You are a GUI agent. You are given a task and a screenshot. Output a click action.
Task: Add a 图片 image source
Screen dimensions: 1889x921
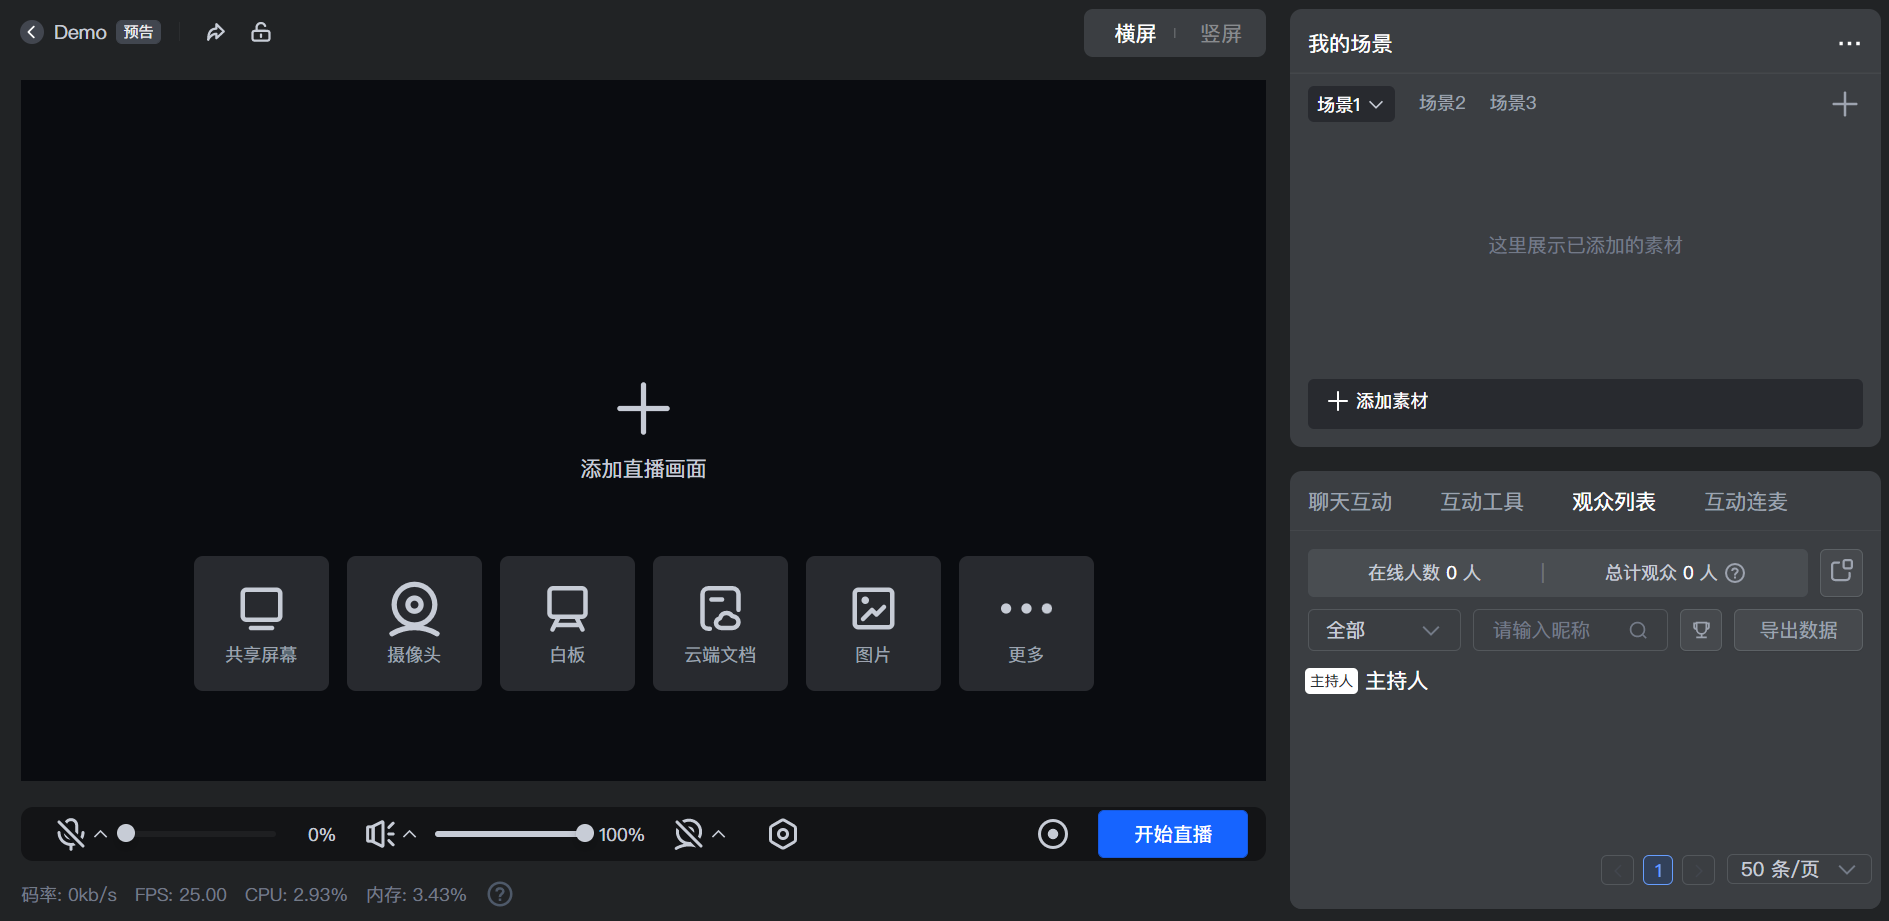873,623
